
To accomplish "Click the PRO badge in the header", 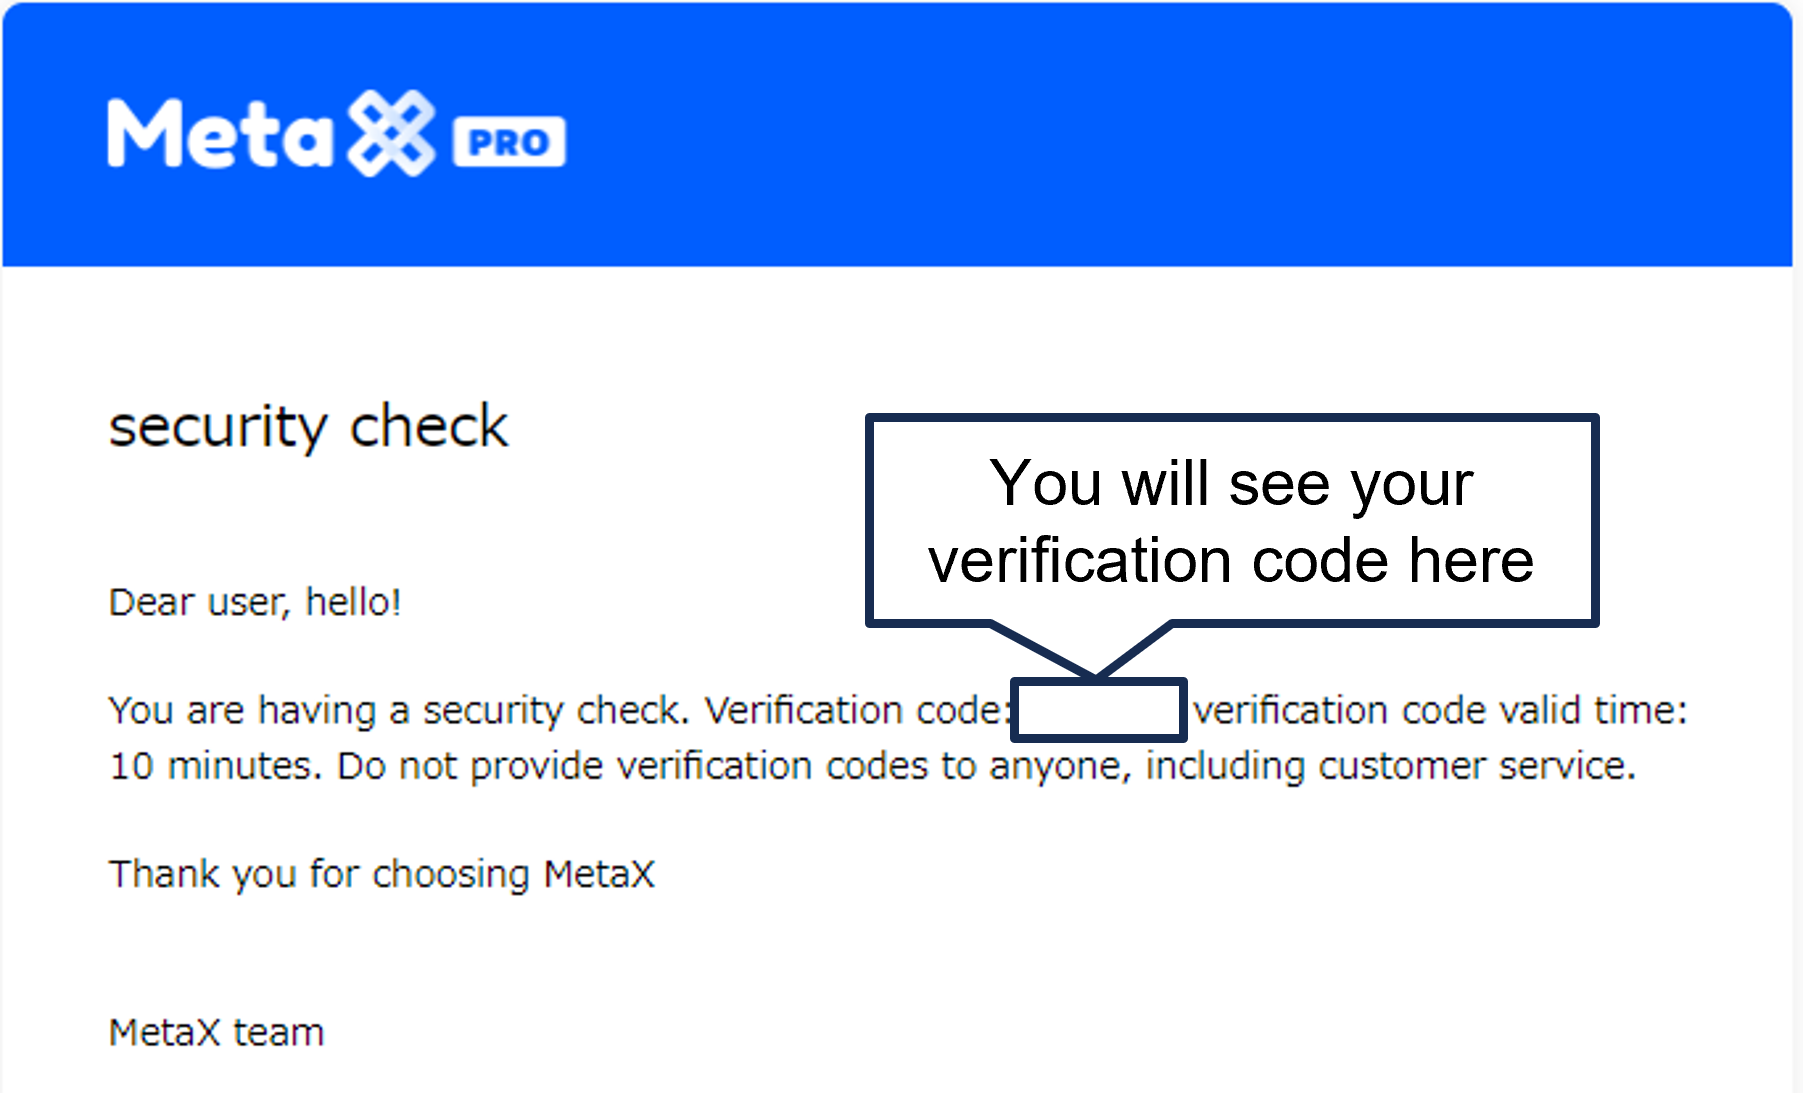I will (509, 142).
